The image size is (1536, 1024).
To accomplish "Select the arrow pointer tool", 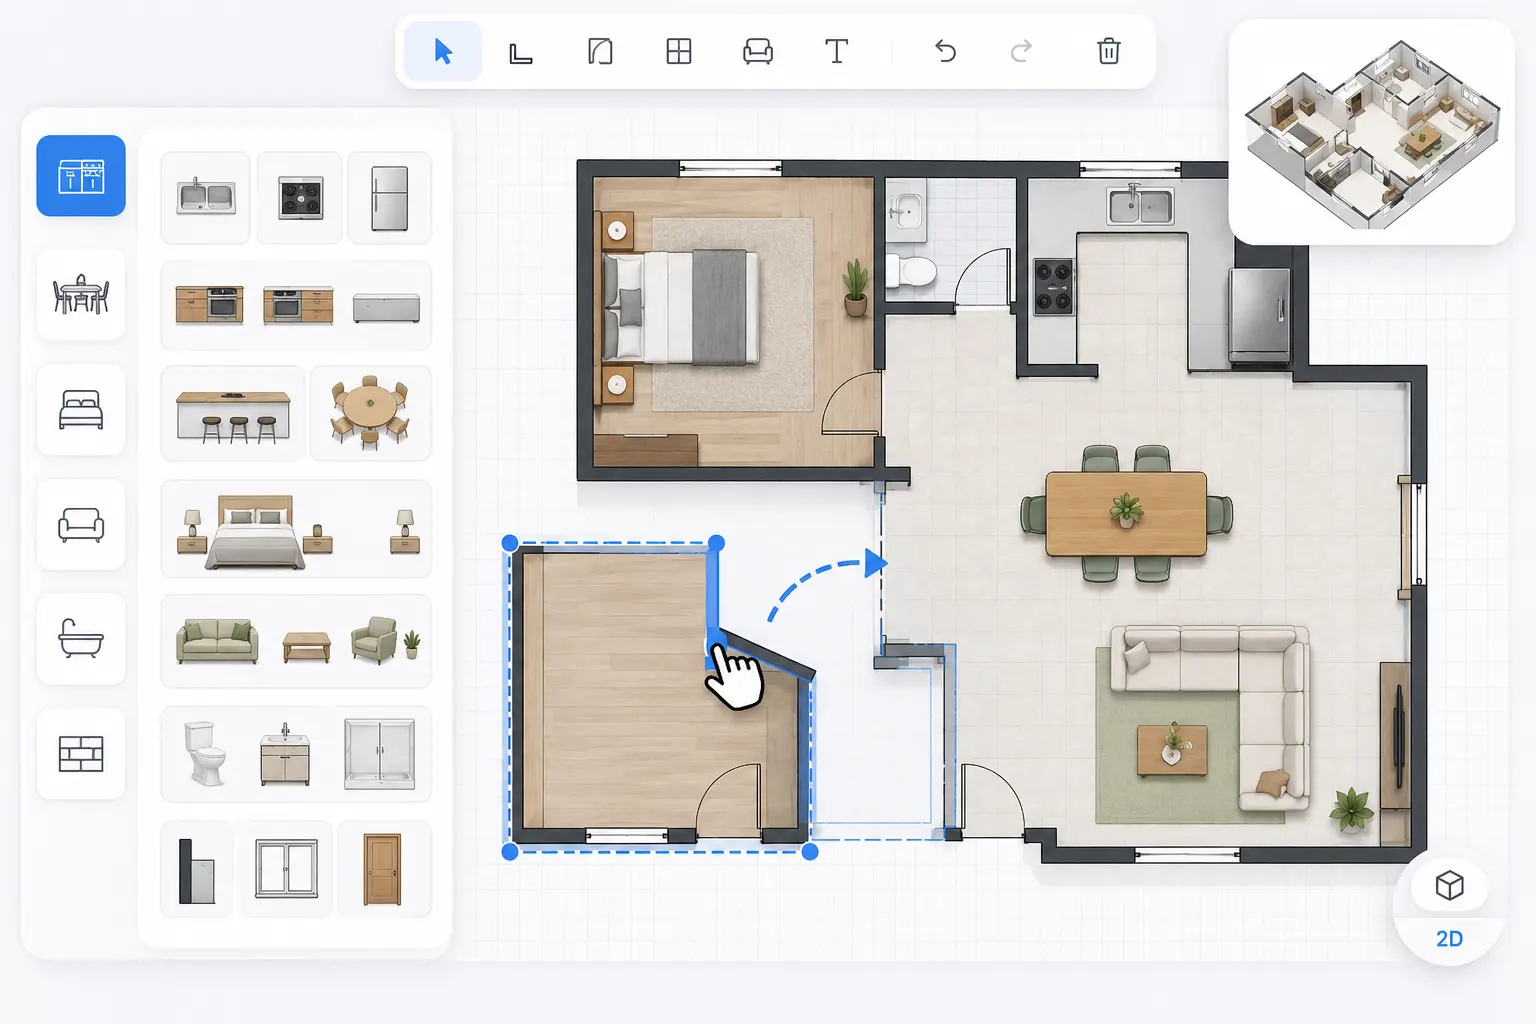I will click(x=443, y=51).
